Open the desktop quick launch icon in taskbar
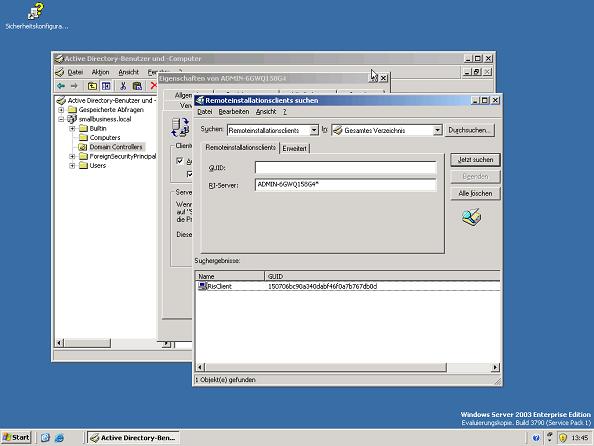Viewport: 594px width, 446px height. tap(45, 438)
